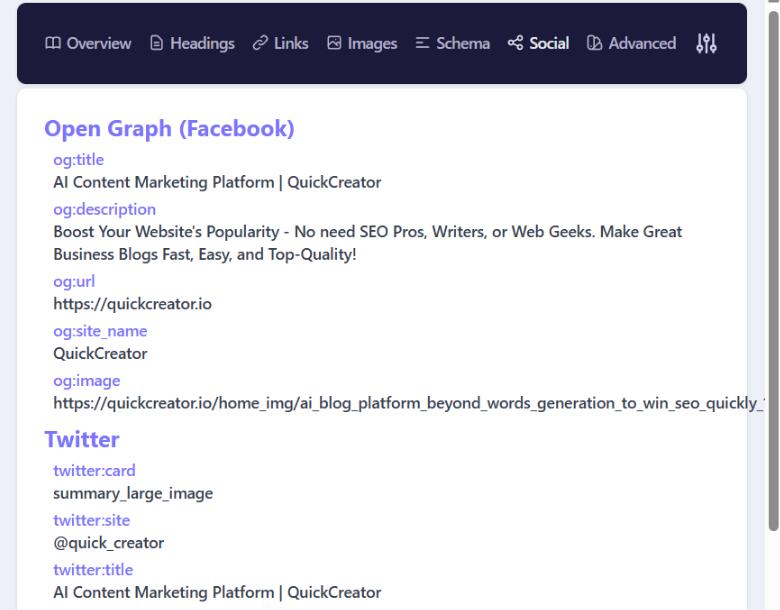Image resolution: width=780 pixels, height=610 pixels.
Task: Click the twitter:title value text
Action: point(217,593)
